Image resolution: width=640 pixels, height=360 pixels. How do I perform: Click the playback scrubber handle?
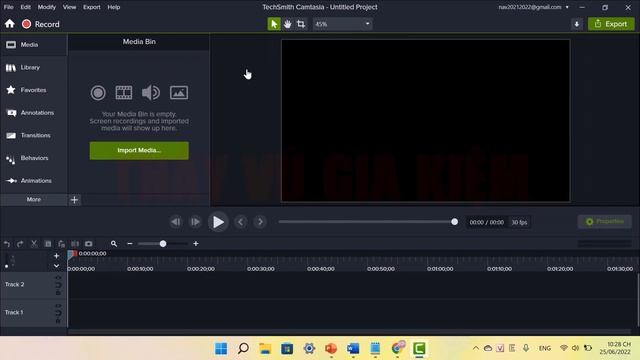(454, 222)
